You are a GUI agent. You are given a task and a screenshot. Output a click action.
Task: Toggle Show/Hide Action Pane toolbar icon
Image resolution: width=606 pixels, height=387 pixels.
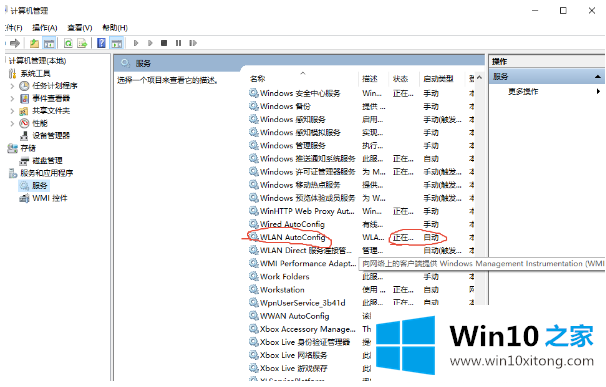point(117,43)
